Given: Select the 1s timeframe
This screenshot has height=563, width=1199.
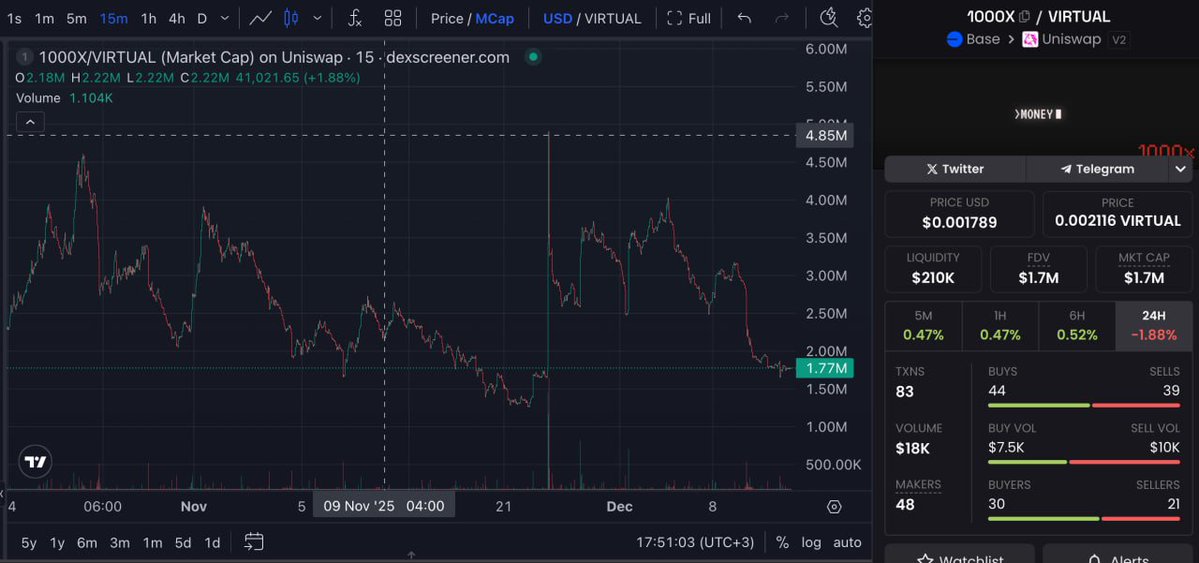Looking at the screenshot, I should [x=14, y=18].
